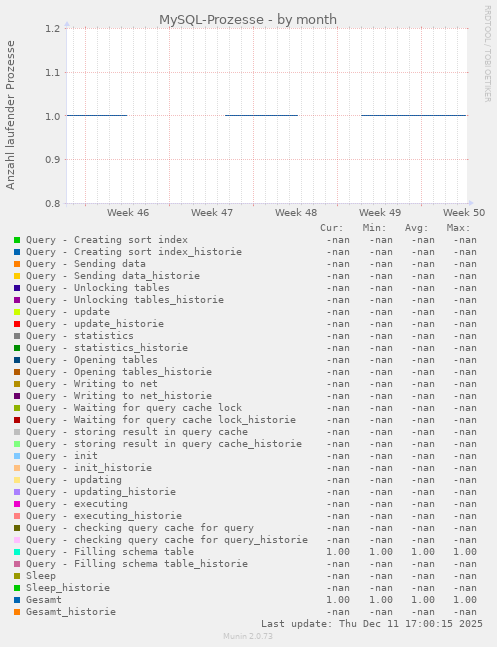This screenshot has height=647, width=497.
Task: Click 'Query - Waiting for query cache lock_historie' label
Action: (x=161, y=420)
